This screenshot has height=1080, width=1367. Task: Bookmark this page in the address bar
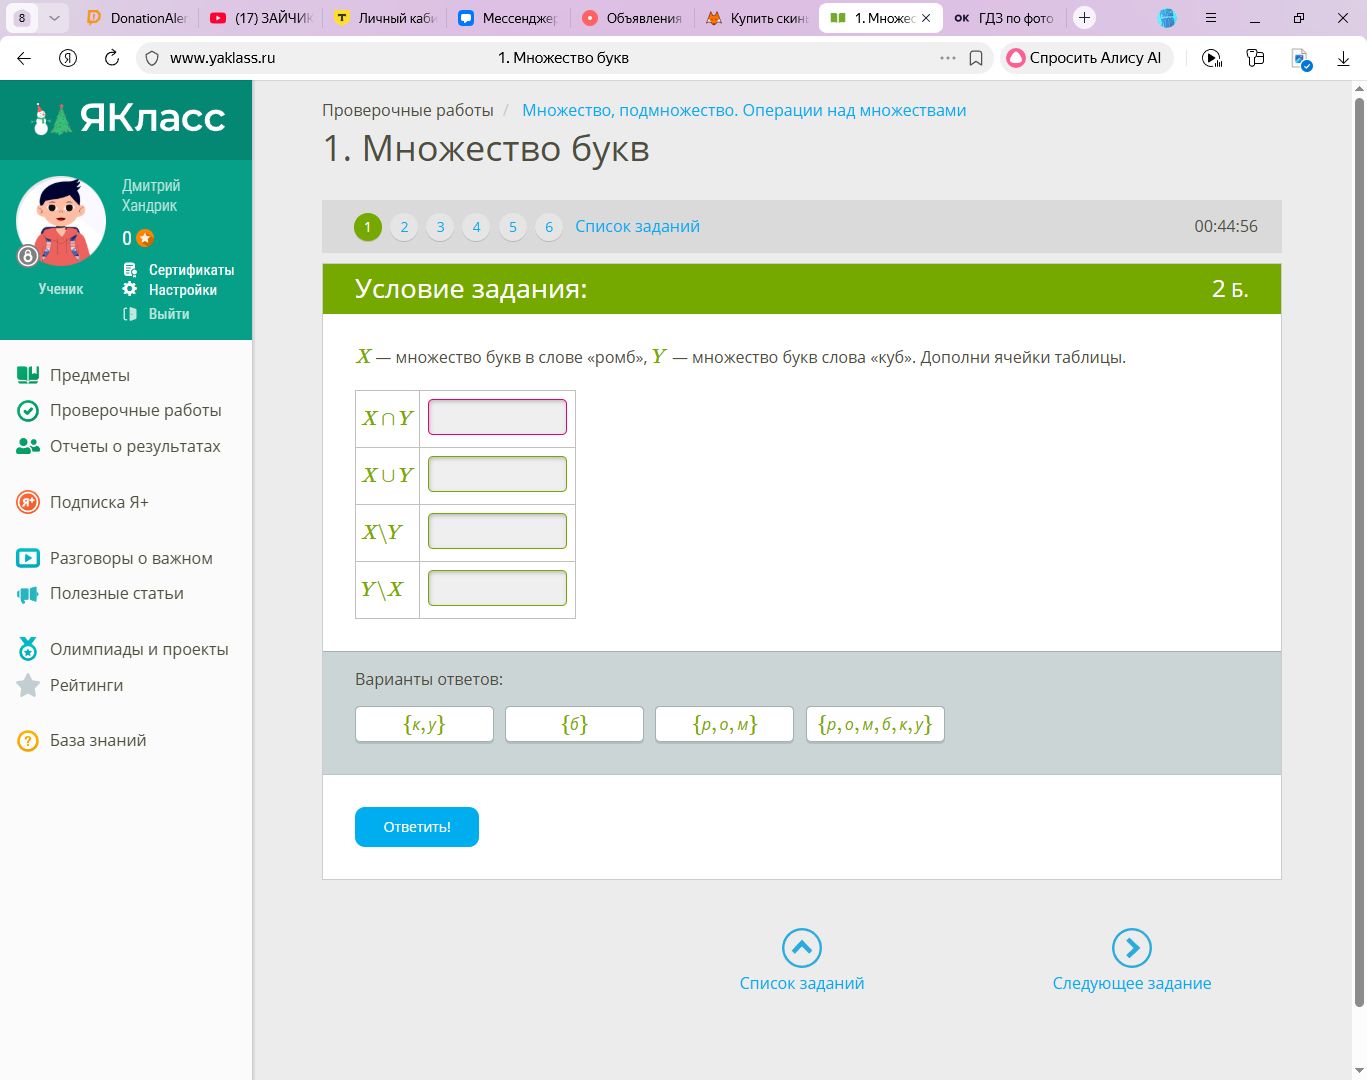(x=976, y=58)
